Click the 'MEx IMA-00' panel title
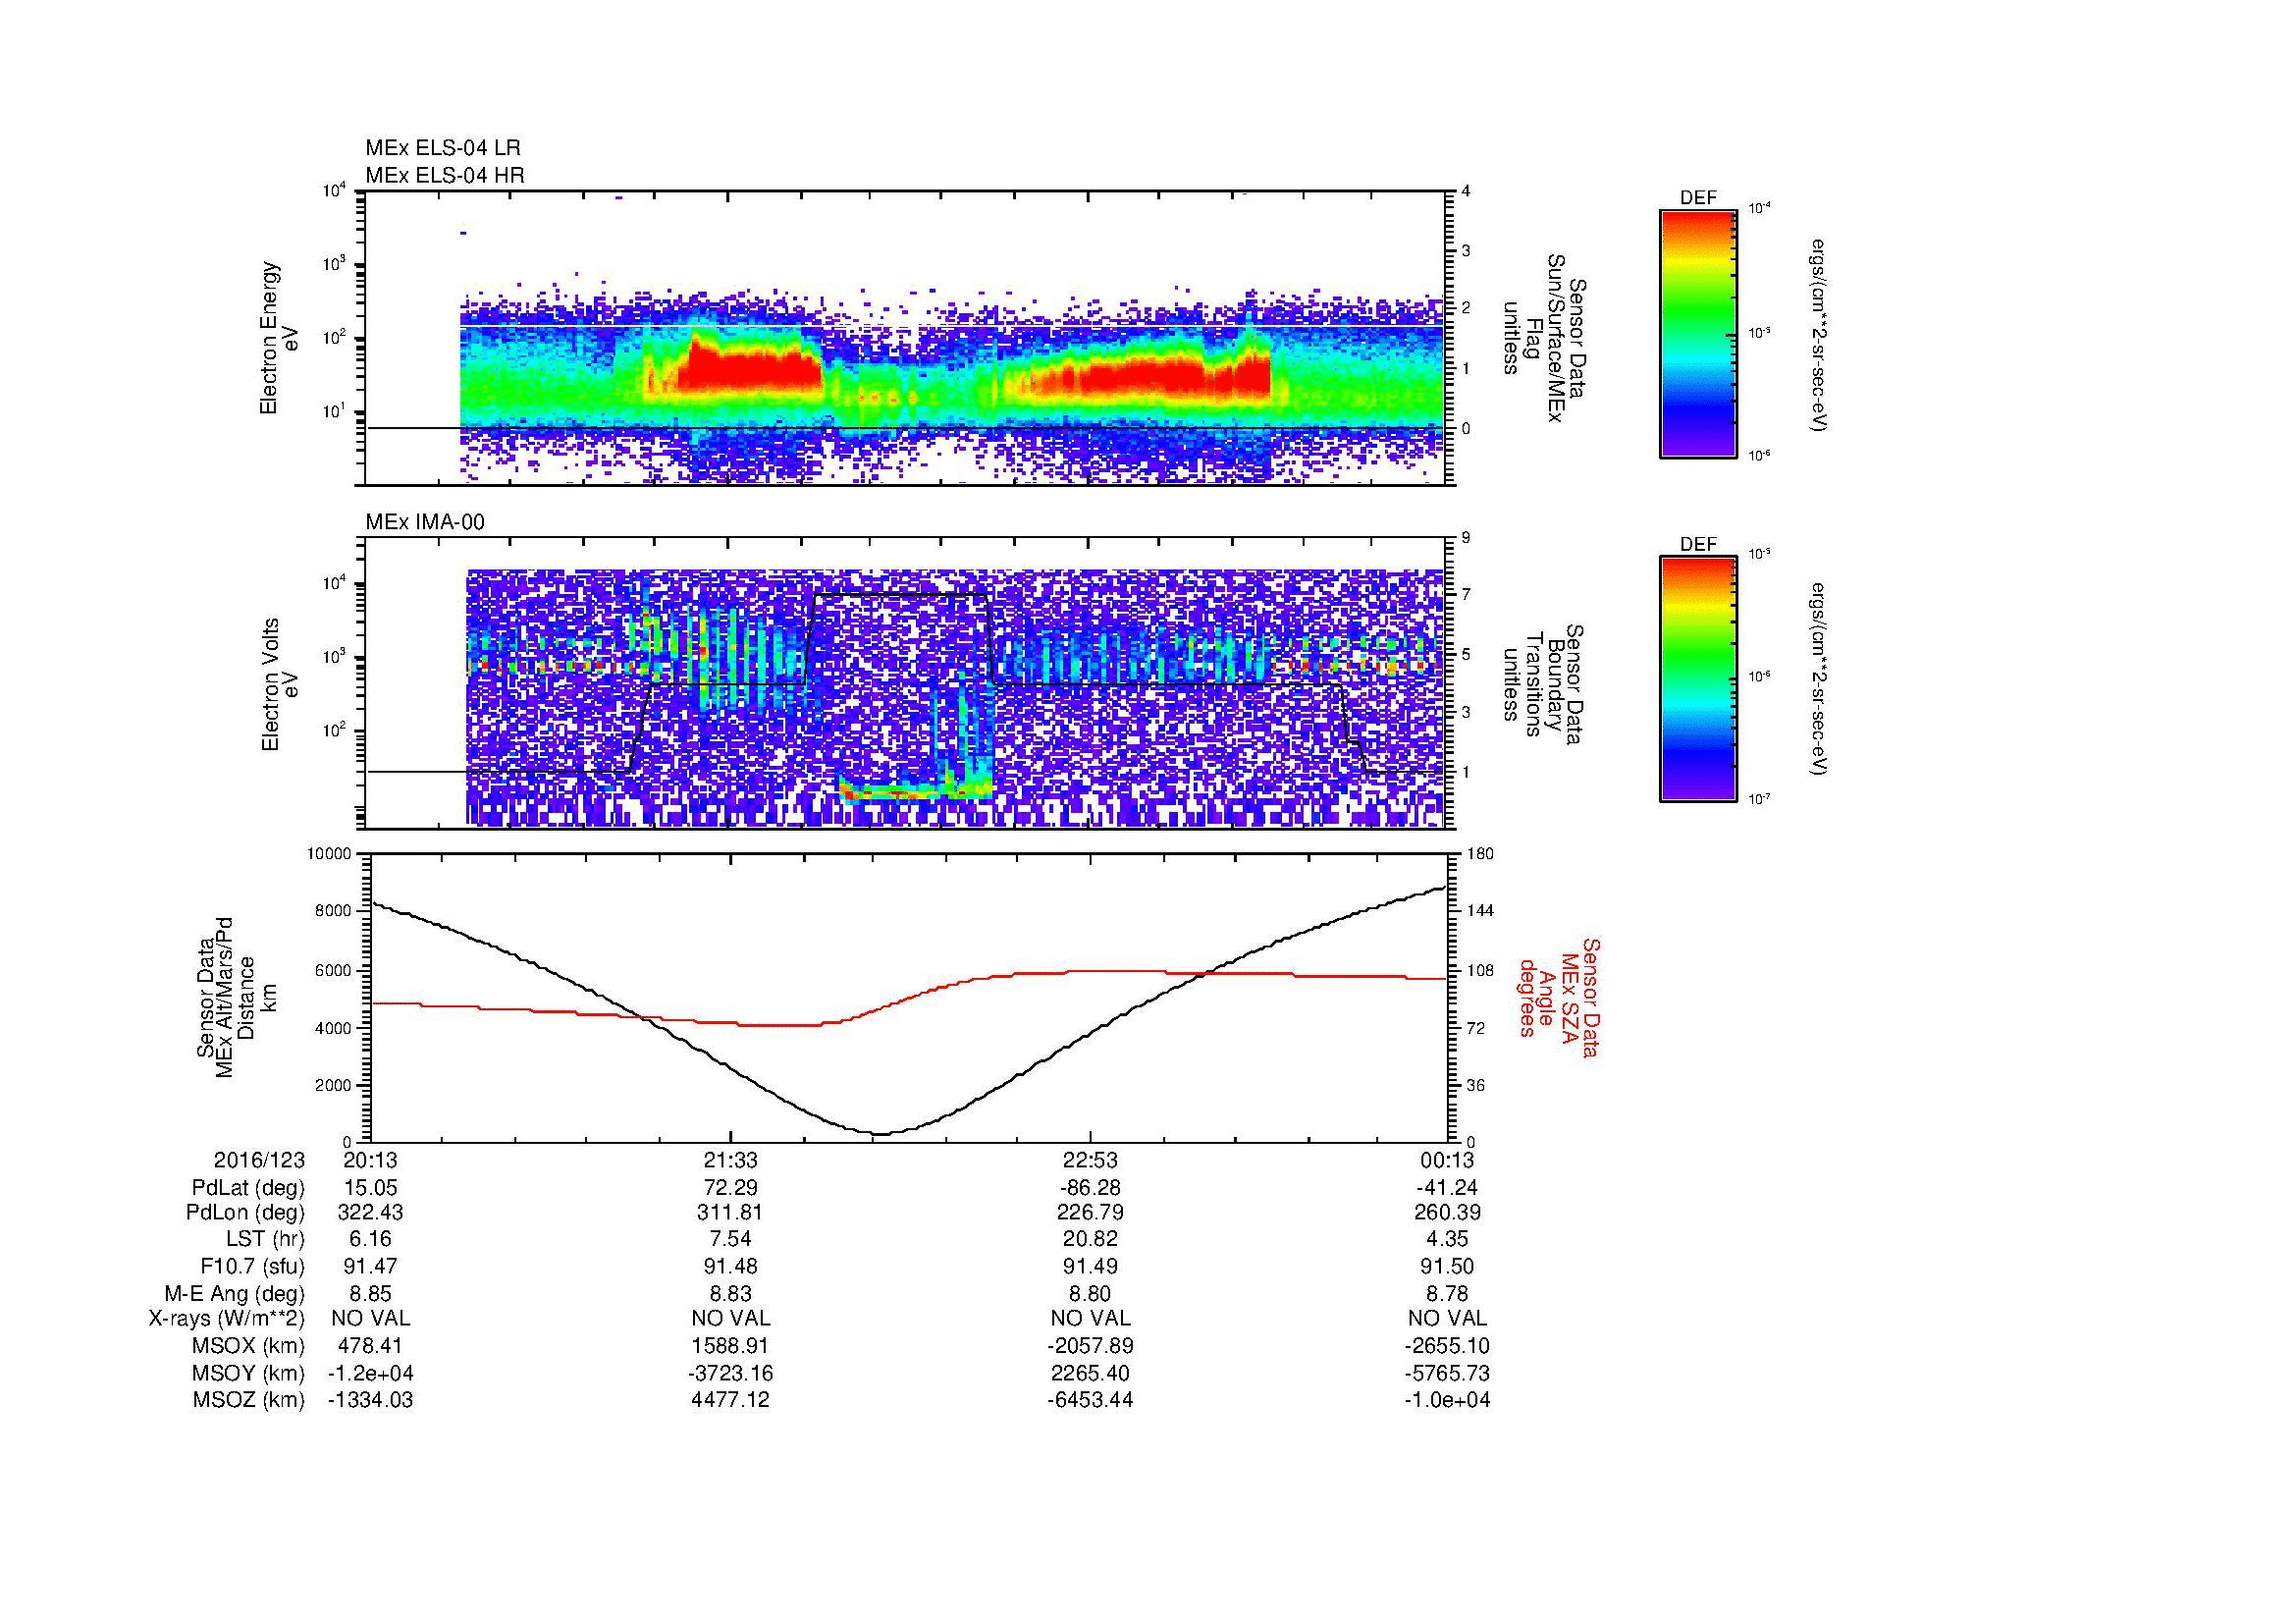The width and height of the screenshot is (2296, 1623). (x=425, y=522)
